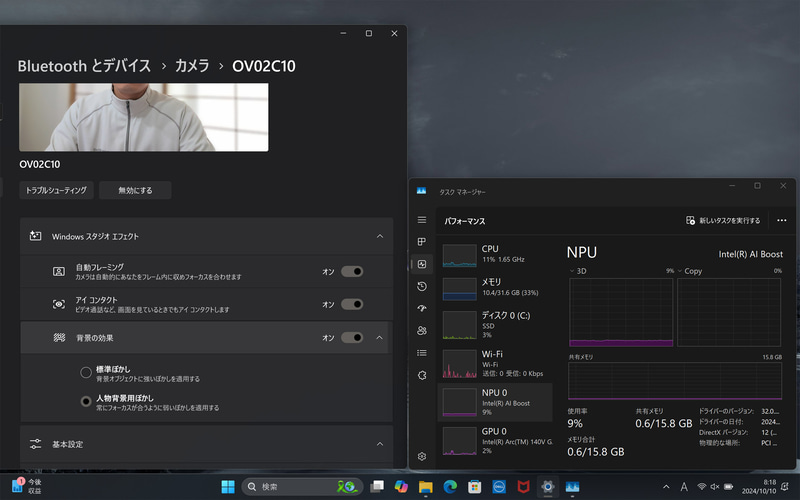The width and height of the screenshot is (800, 500).
Task: Select 人物背景用ぼかし radio option
Action: (x=86, y=402)
